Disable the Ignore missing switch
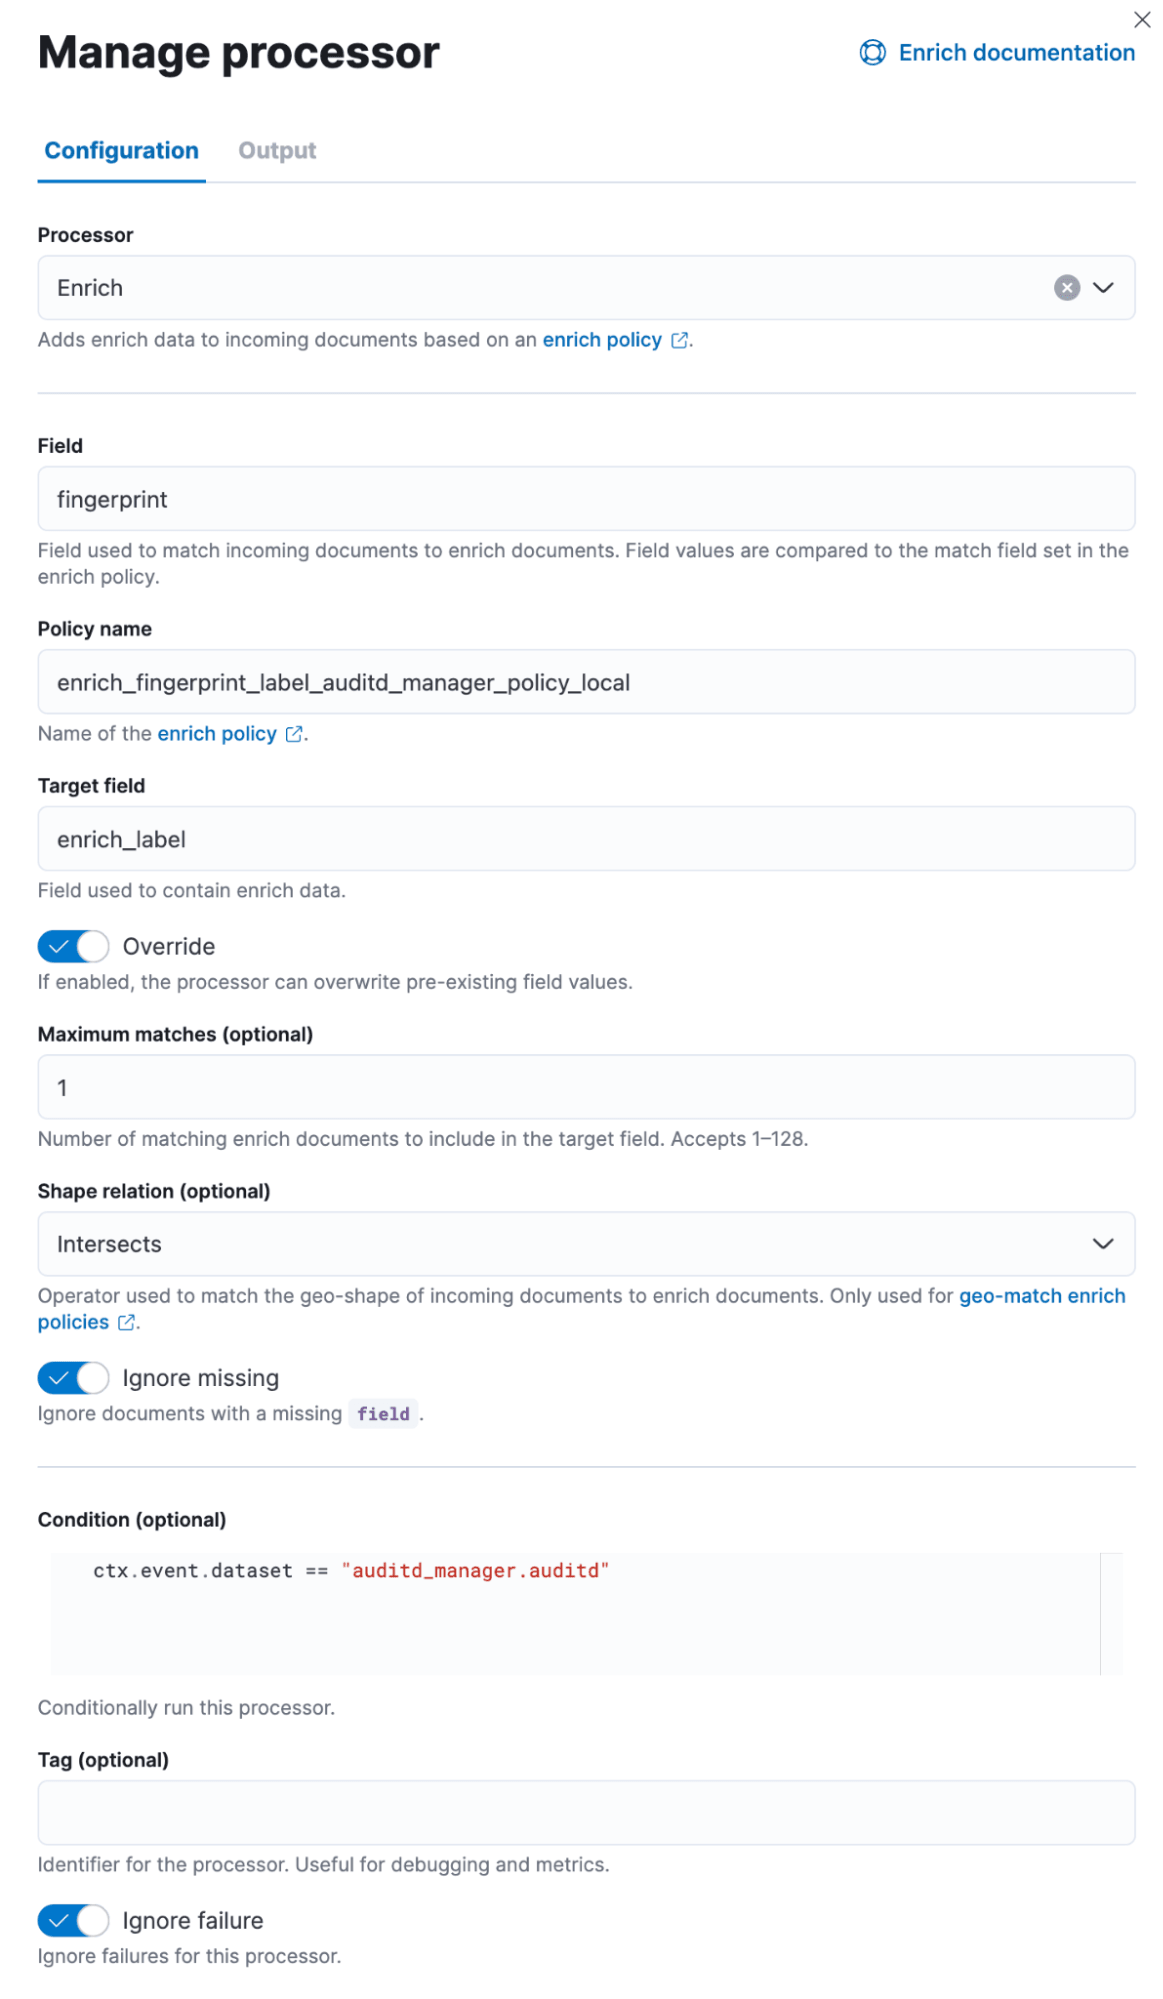 tap(73, 1378)
